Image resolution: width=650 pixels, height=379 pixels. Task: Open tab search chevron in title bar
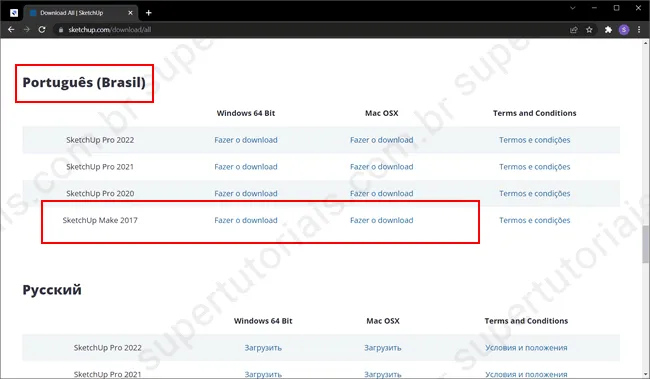[x=572, y=8]
